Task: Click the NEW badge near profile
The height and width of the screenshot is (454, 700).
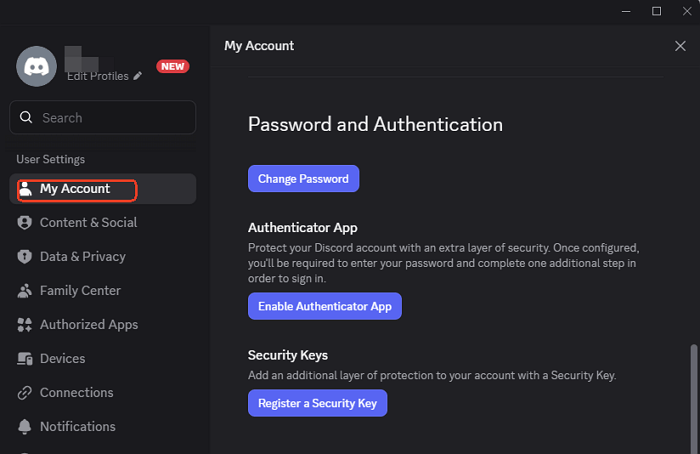Action: coord(173,67)
